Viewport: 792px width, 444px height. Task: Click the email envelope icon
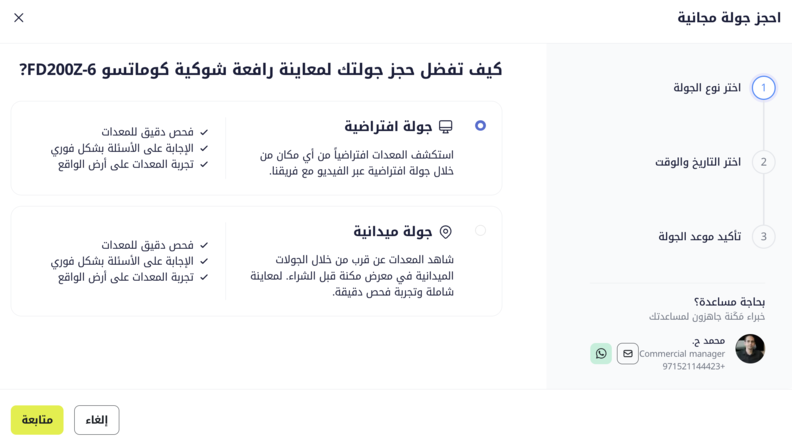[x=627, y=354]
